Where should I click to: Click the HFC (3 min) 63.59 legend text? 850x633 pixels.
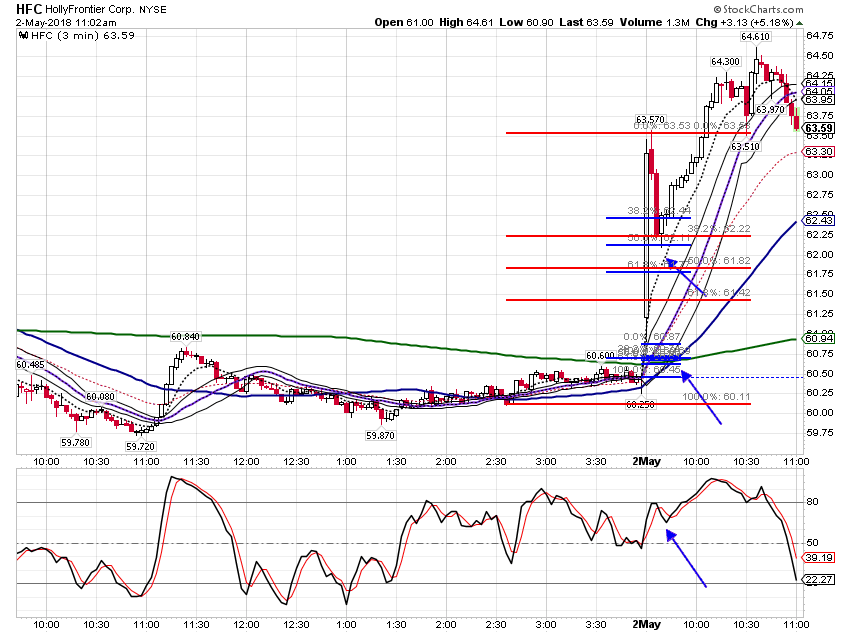83,35
